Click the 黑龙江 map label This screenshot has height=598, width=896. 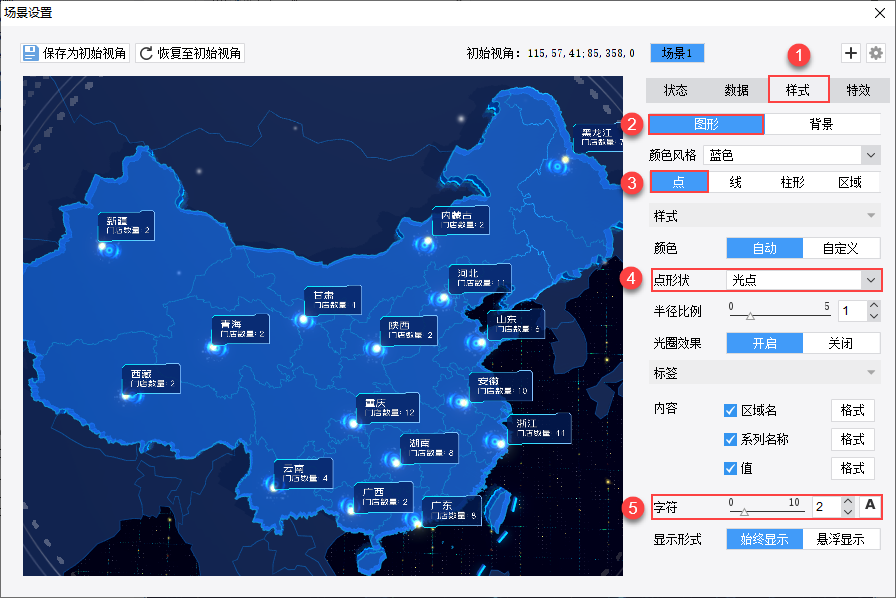click(598, 137)
